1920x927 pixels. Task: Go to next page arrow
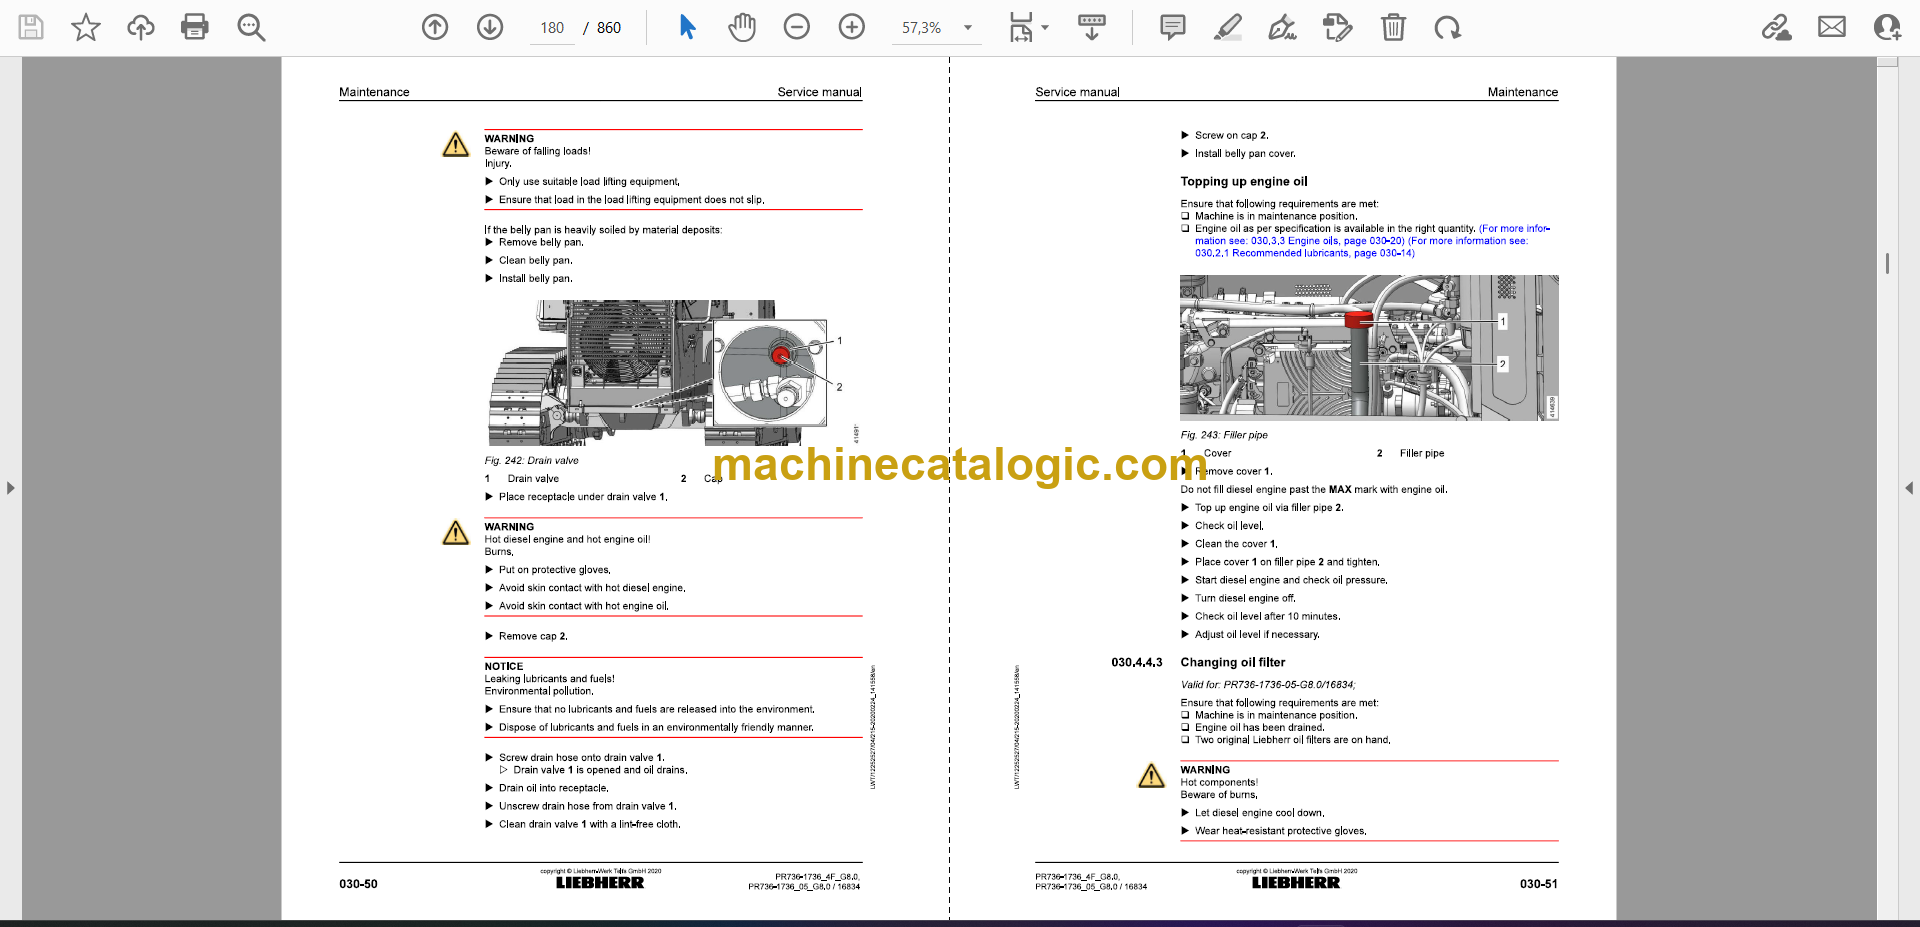tap(490, 27)
